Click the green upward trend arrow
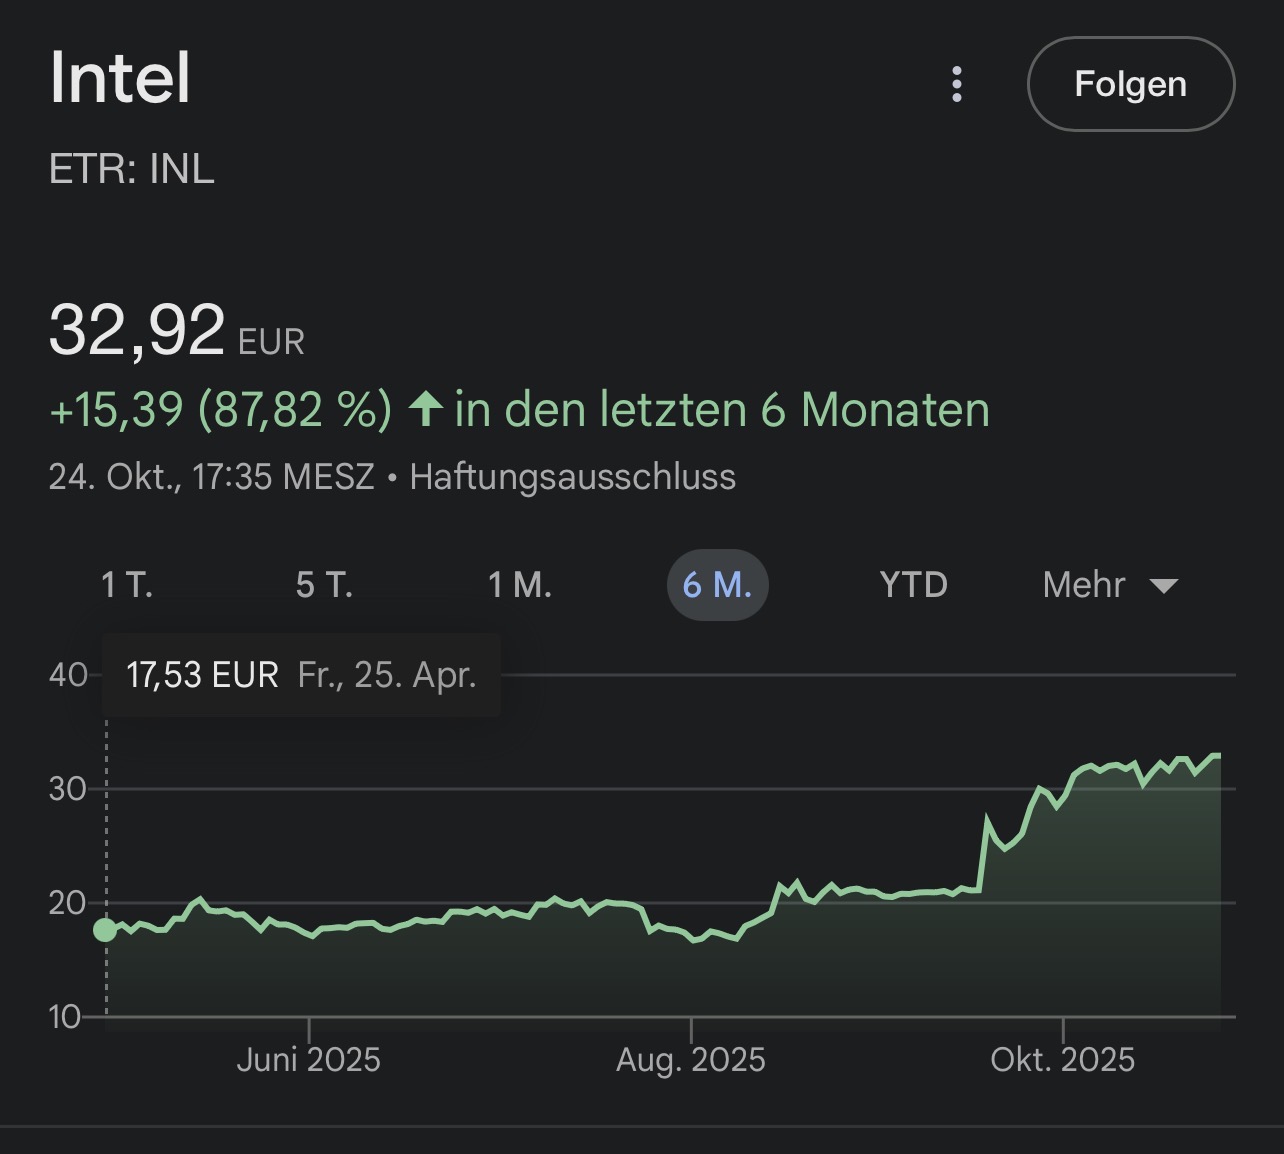Image resolution: width=1284 pixels, height=1154 pixels. (x=426, y=409)
